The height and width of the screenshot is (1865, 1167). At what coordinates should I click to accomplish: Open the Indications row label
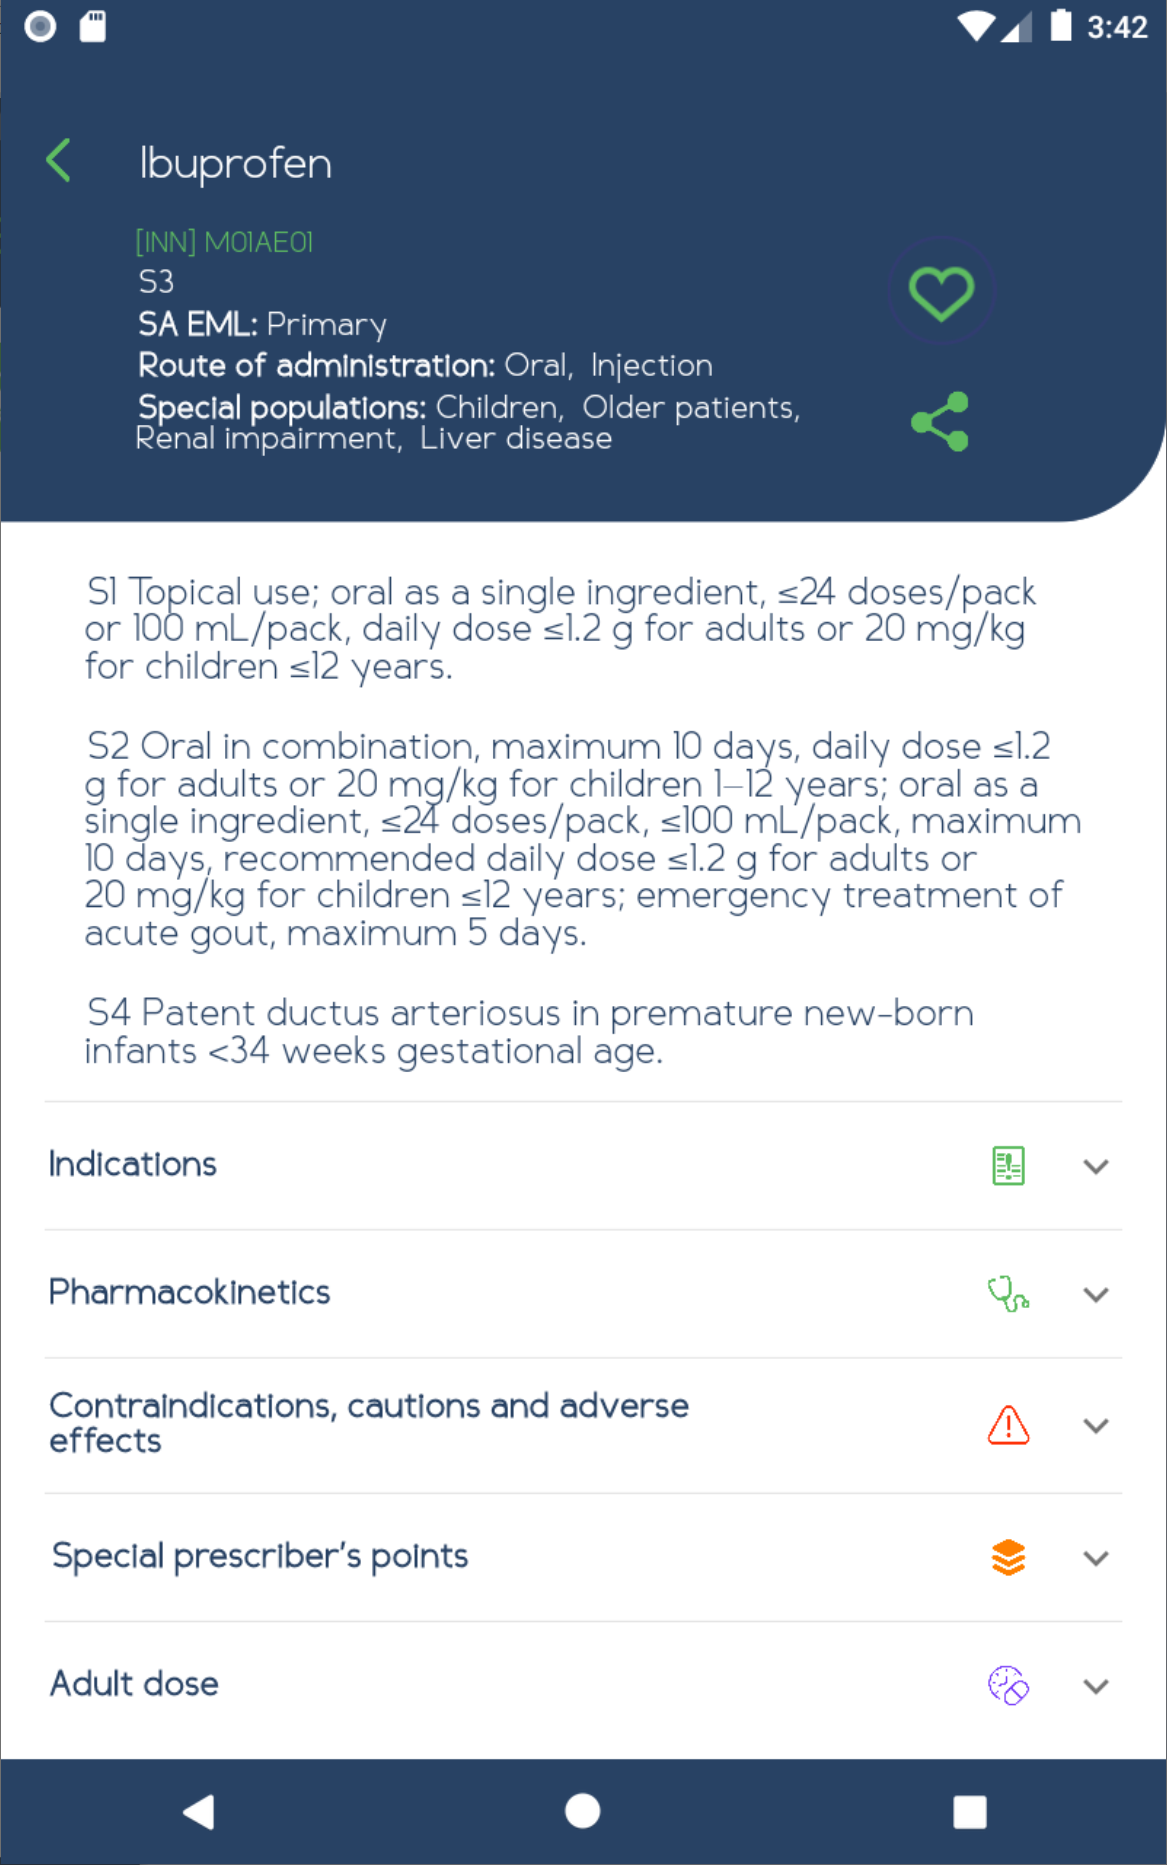[133, 1164]
